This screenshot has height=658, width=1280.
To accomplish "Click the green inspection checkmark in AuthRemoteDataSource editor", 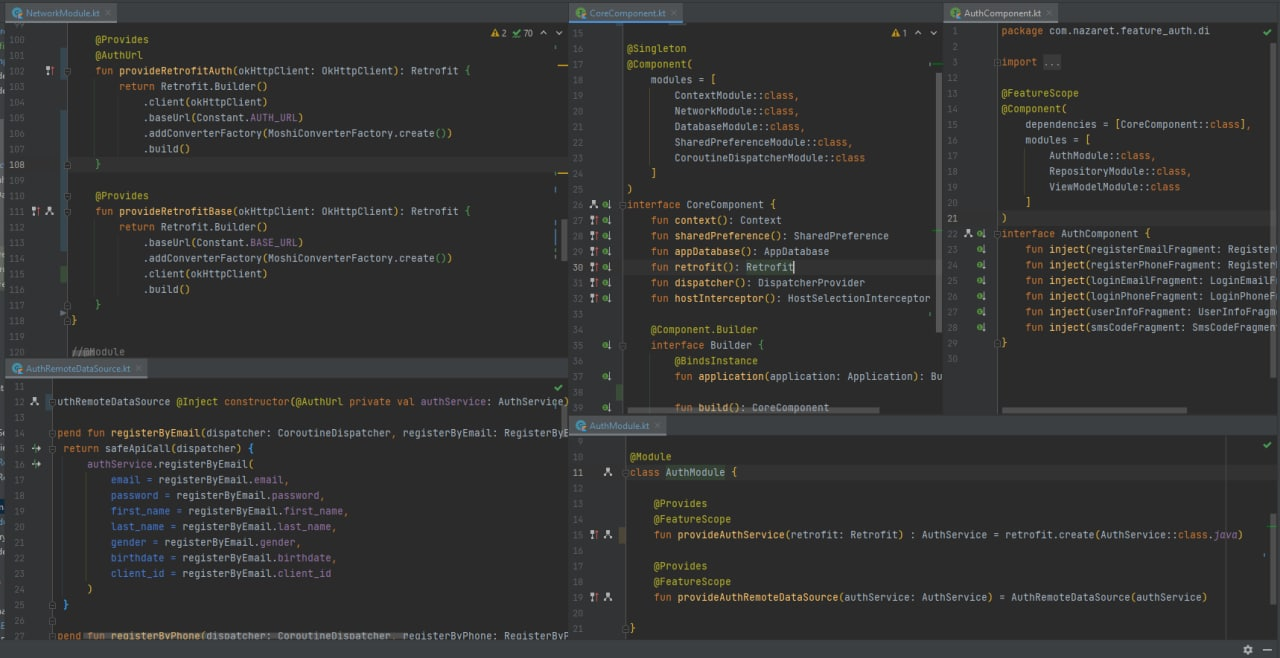I will [558, 386].
